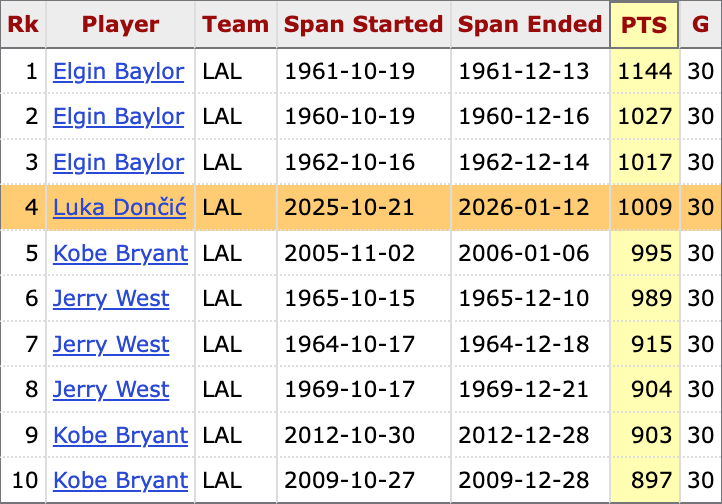
Task: Click Elgin Baylor link for 1960 span
Action: tap(118, 117)
